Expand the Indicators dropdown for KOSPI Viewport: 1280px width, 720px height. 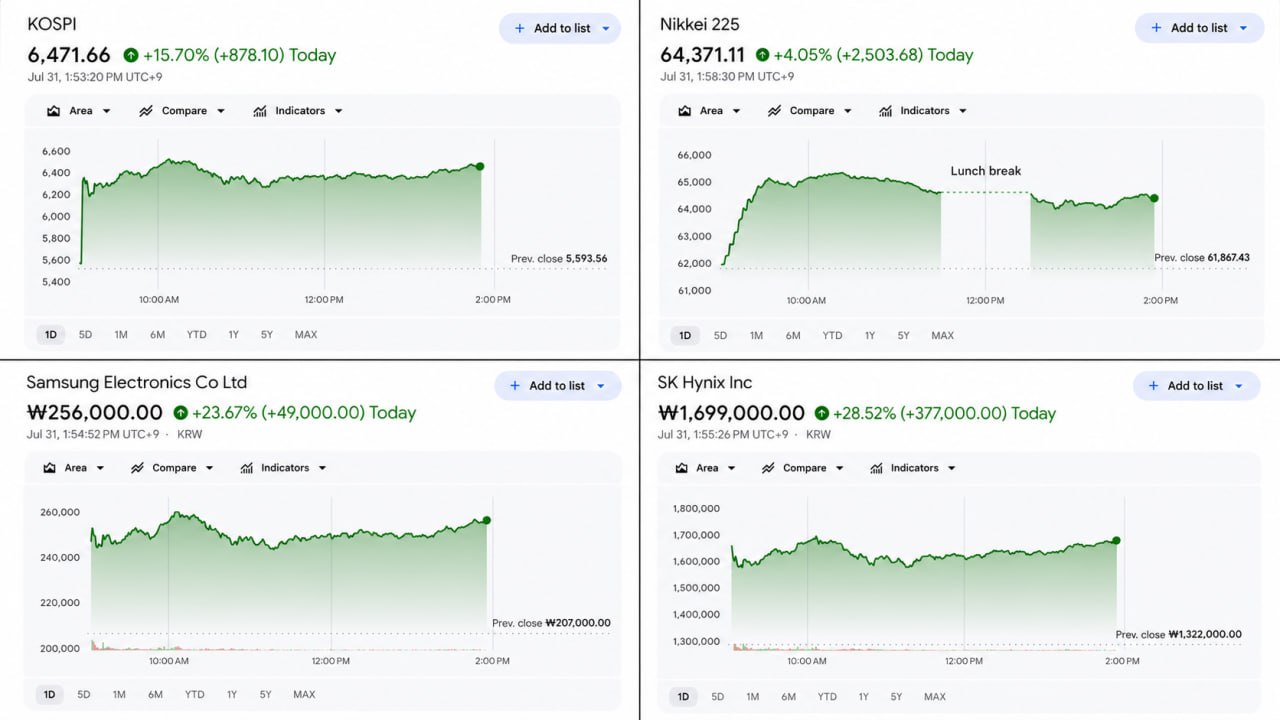(x=298, y=111)
